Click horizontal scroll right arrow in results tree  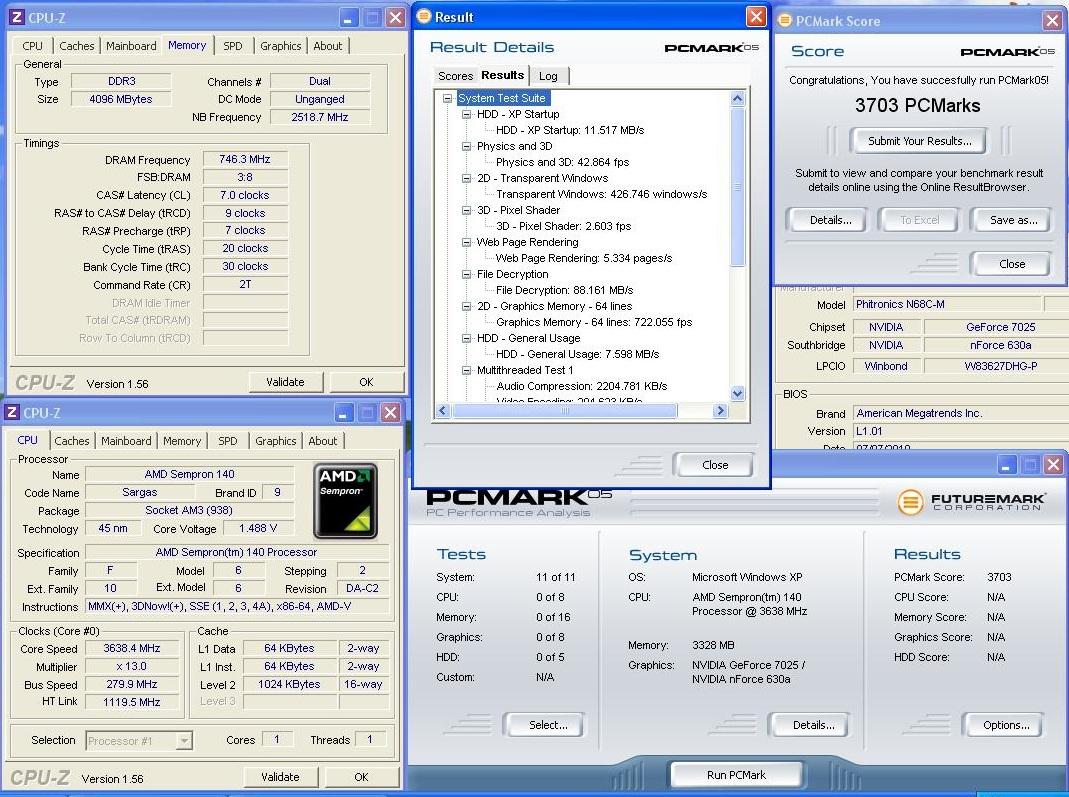coord(721,410)
